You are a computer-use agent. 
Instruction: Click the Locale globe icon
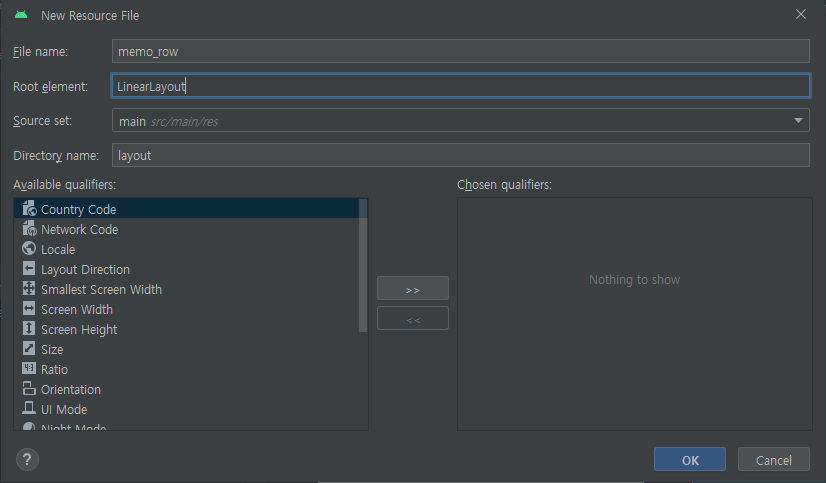[29, 248]
